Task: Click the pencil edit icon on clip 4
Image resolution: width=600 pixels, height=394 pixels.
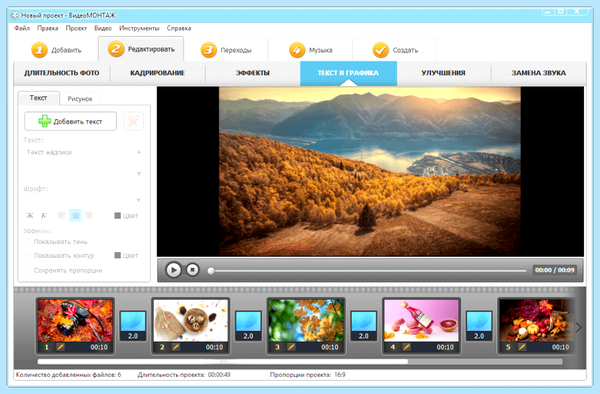Action: click(x=406, y=347)
